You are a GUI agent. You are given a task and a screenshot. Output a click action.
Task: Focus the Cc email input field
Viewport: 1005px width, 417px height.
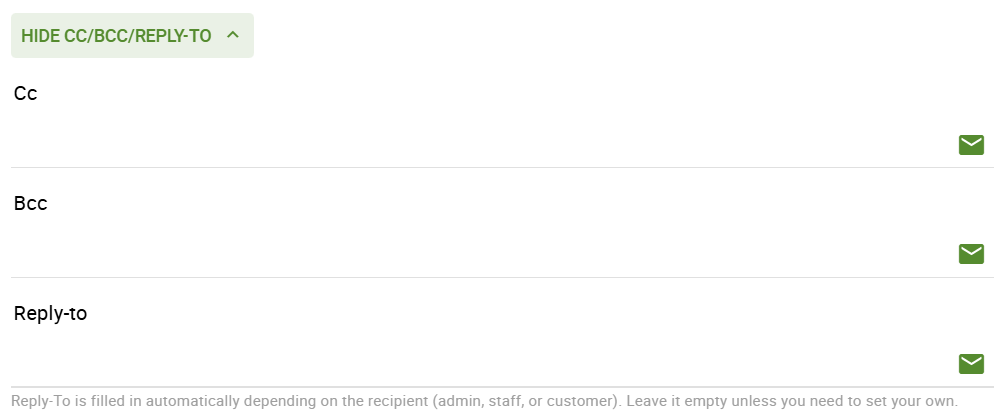[x=480, y=145]
